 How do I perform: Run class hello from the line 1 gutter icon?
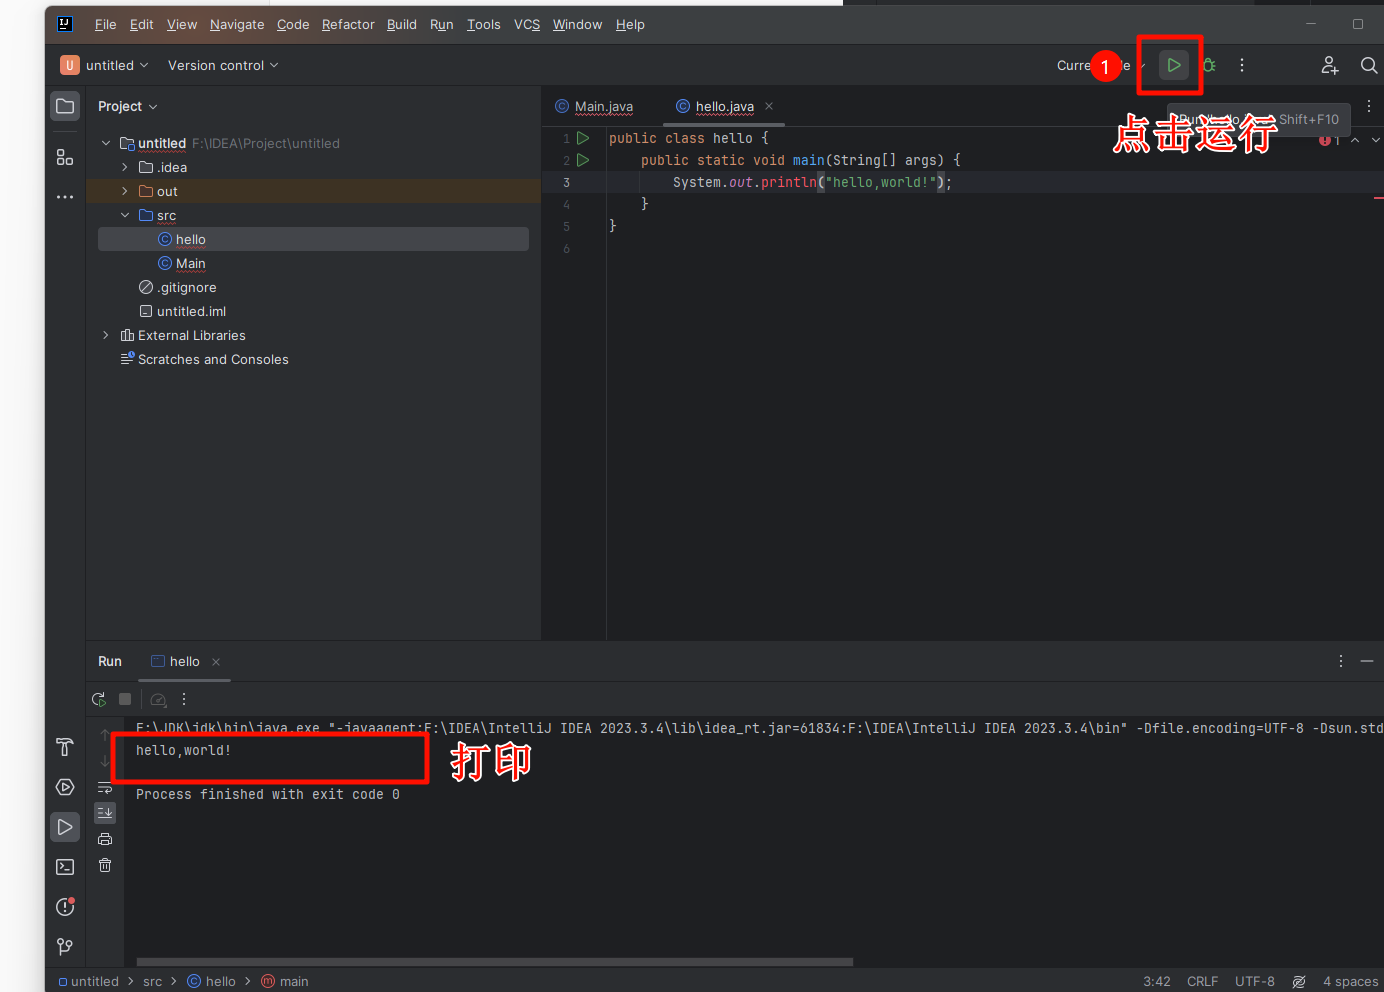[583, 138]
